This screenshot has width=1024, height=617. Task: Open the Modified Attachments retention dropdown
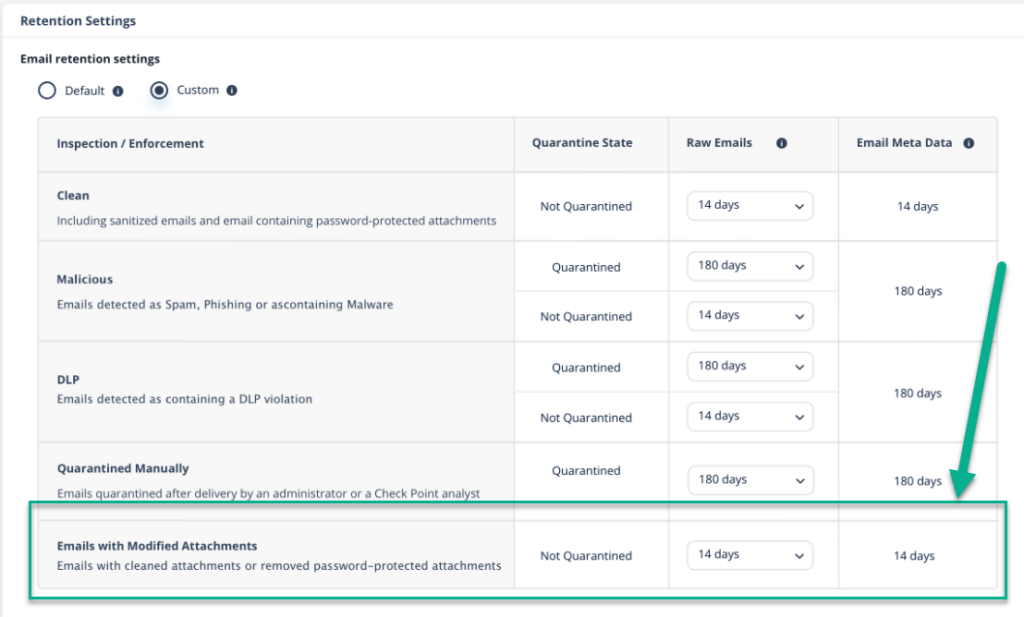click(749, 555)
